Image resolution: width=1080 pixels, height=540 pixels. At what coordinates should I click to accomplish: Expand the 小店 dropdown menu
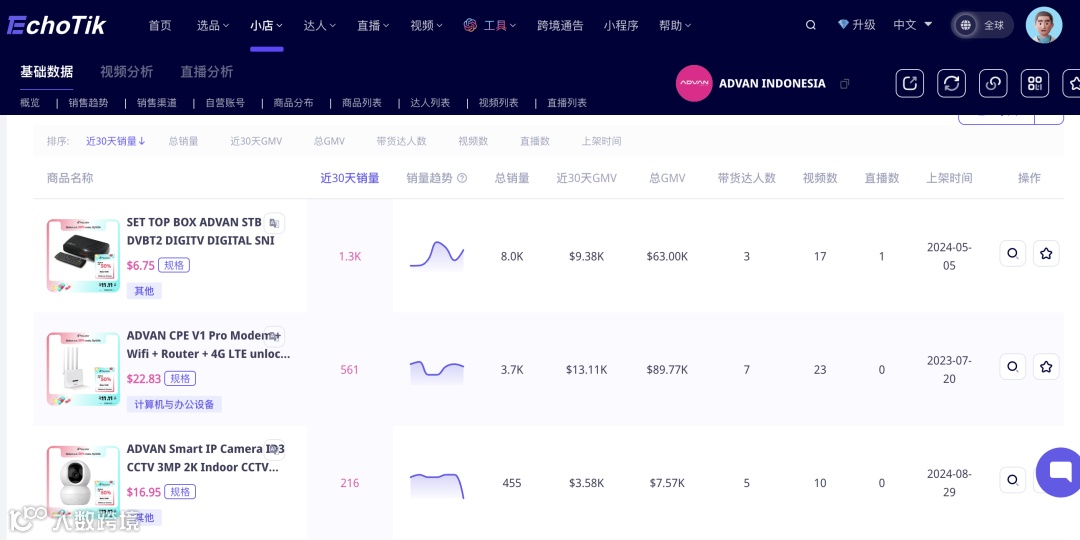[x=267, y=25]
